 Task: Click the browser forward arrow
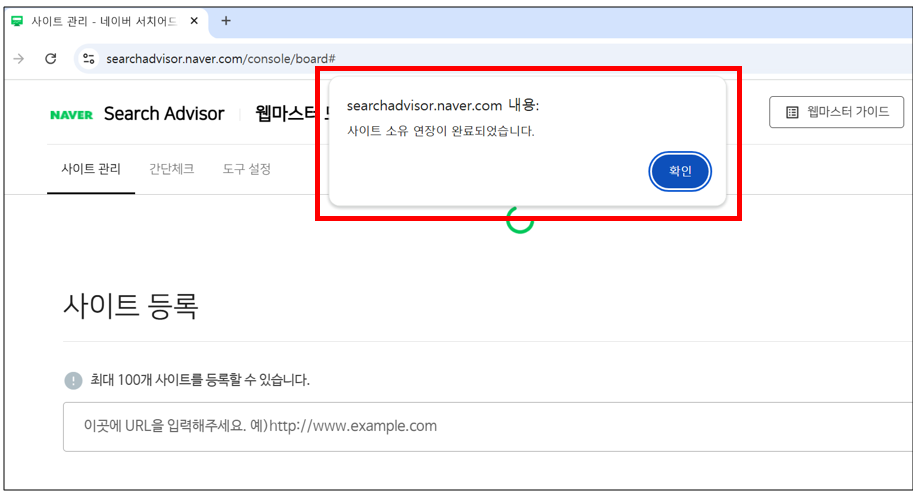19,59
